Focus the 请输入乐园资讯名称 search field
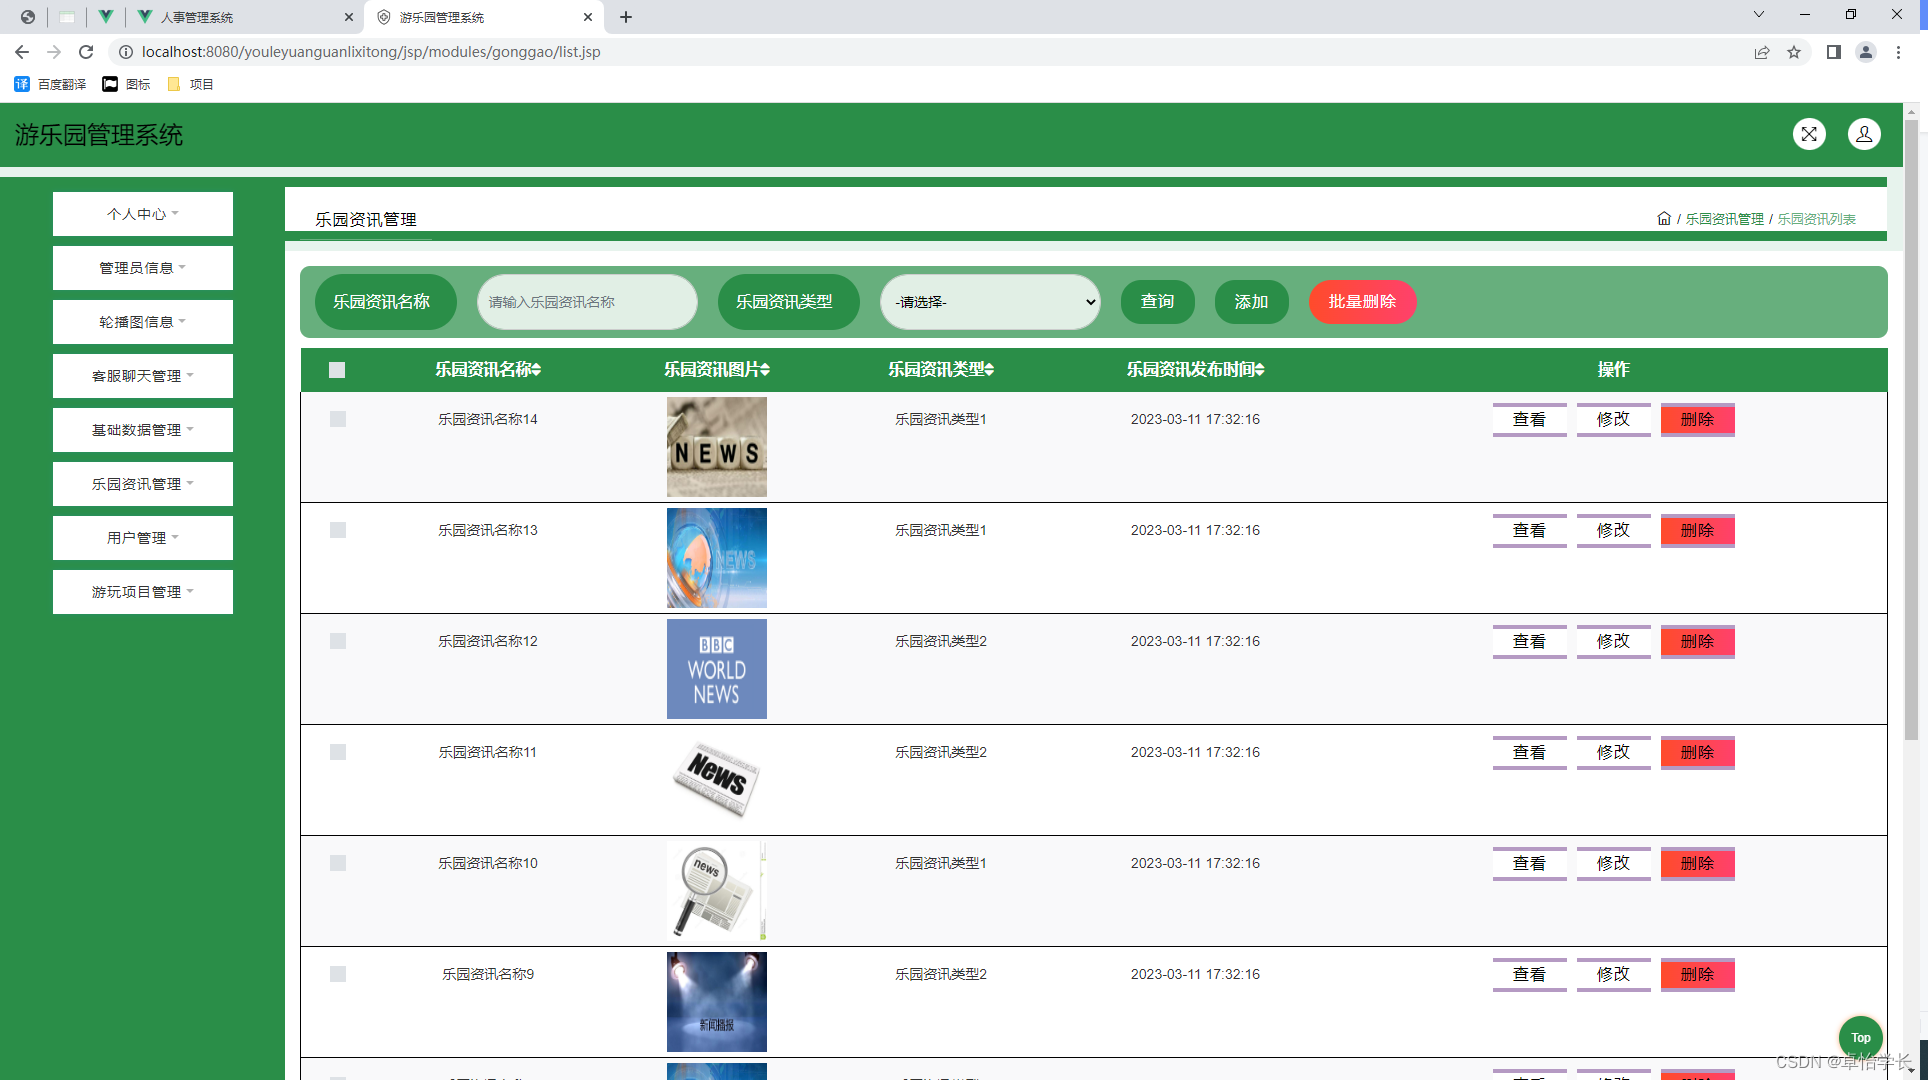 tap(587, 302)
